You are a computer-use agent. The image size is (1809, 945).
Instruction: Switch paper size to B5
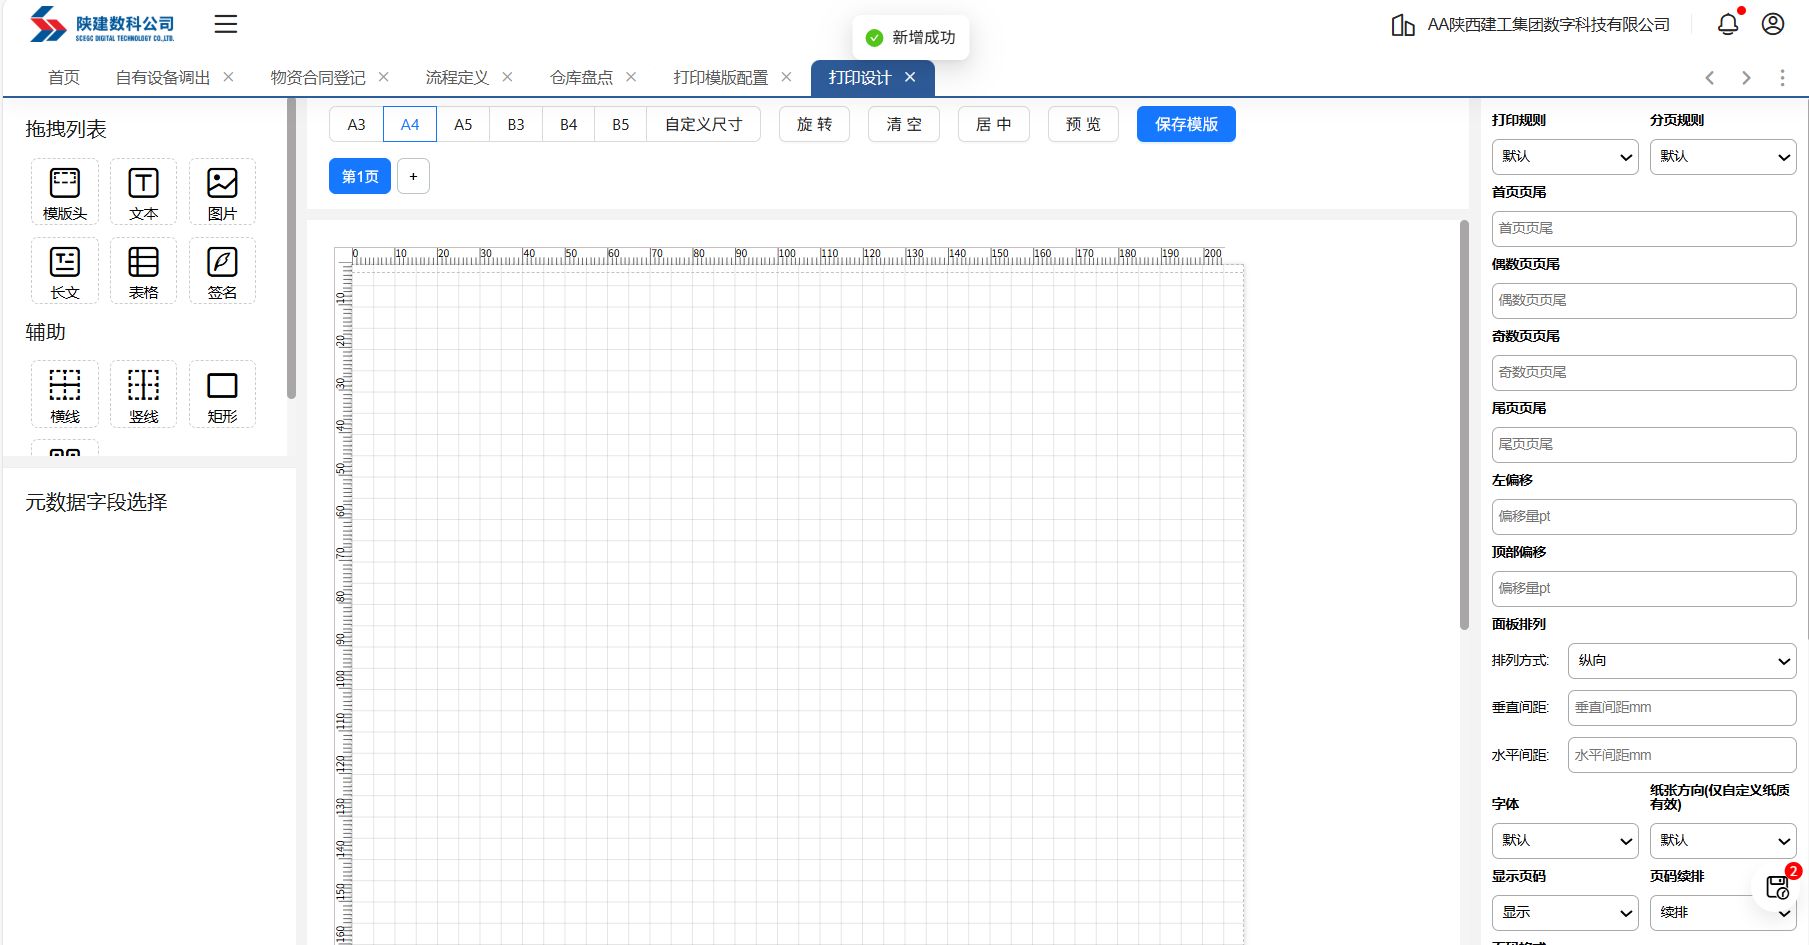tap(620, 125)
